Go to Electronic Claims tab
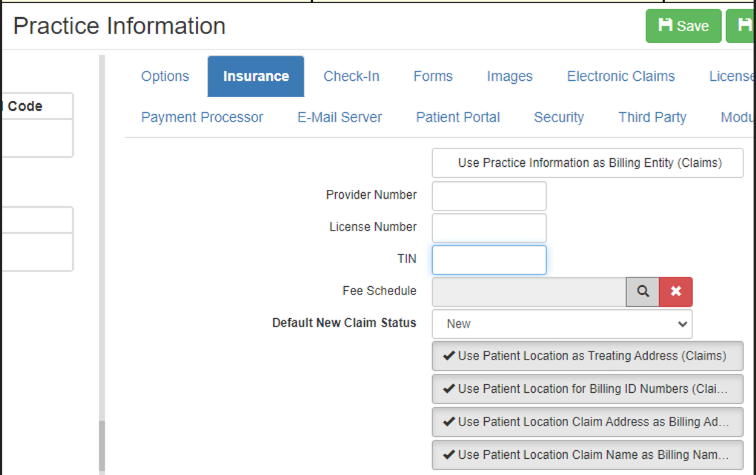 (x=621, y=76)
